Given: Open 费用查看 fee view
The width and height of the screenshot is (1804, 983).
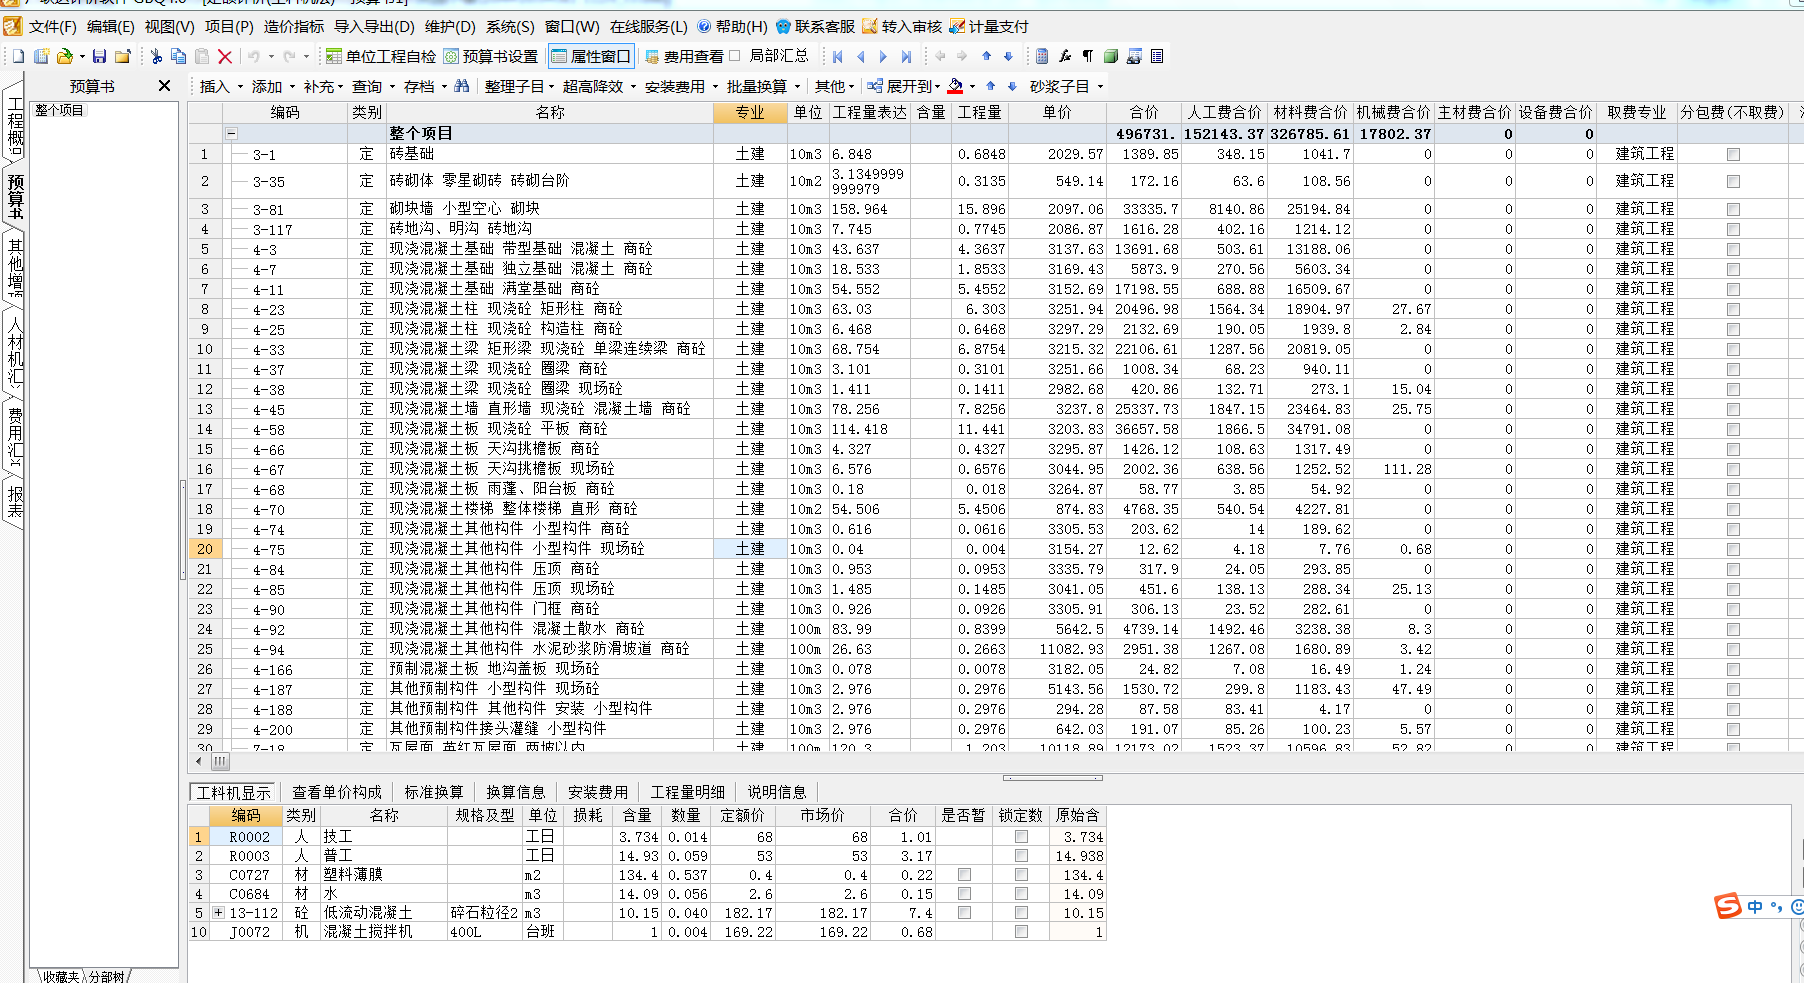Looking at the screenshot, I should 684,56.
